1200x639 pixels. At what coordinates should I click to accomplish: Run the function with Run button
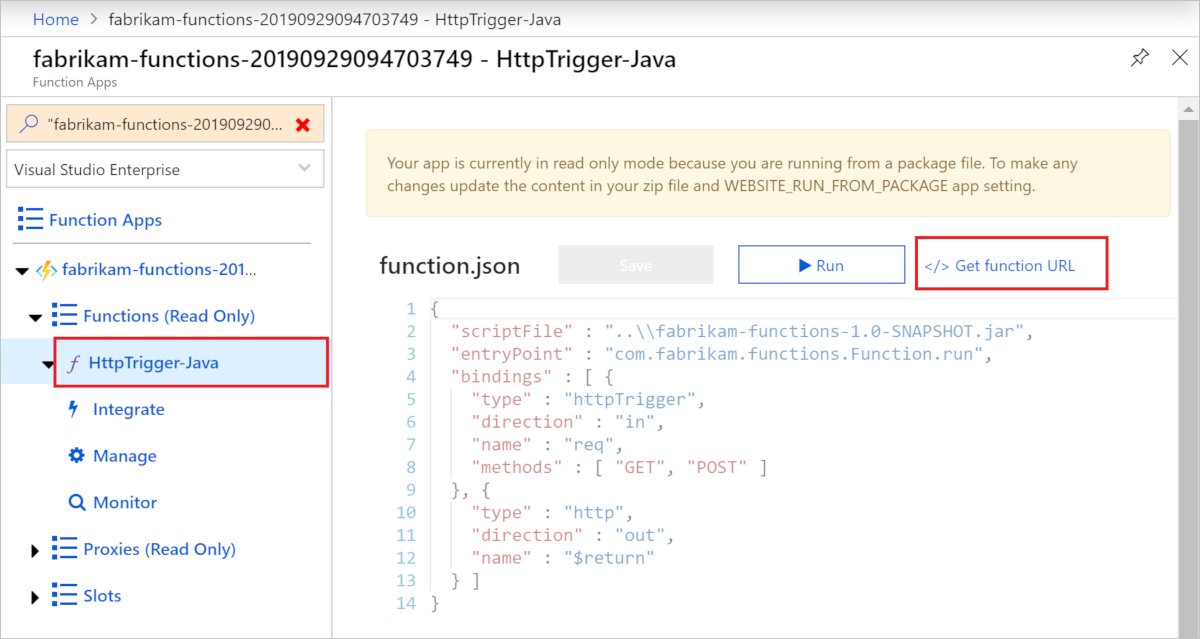coord(821,265)
